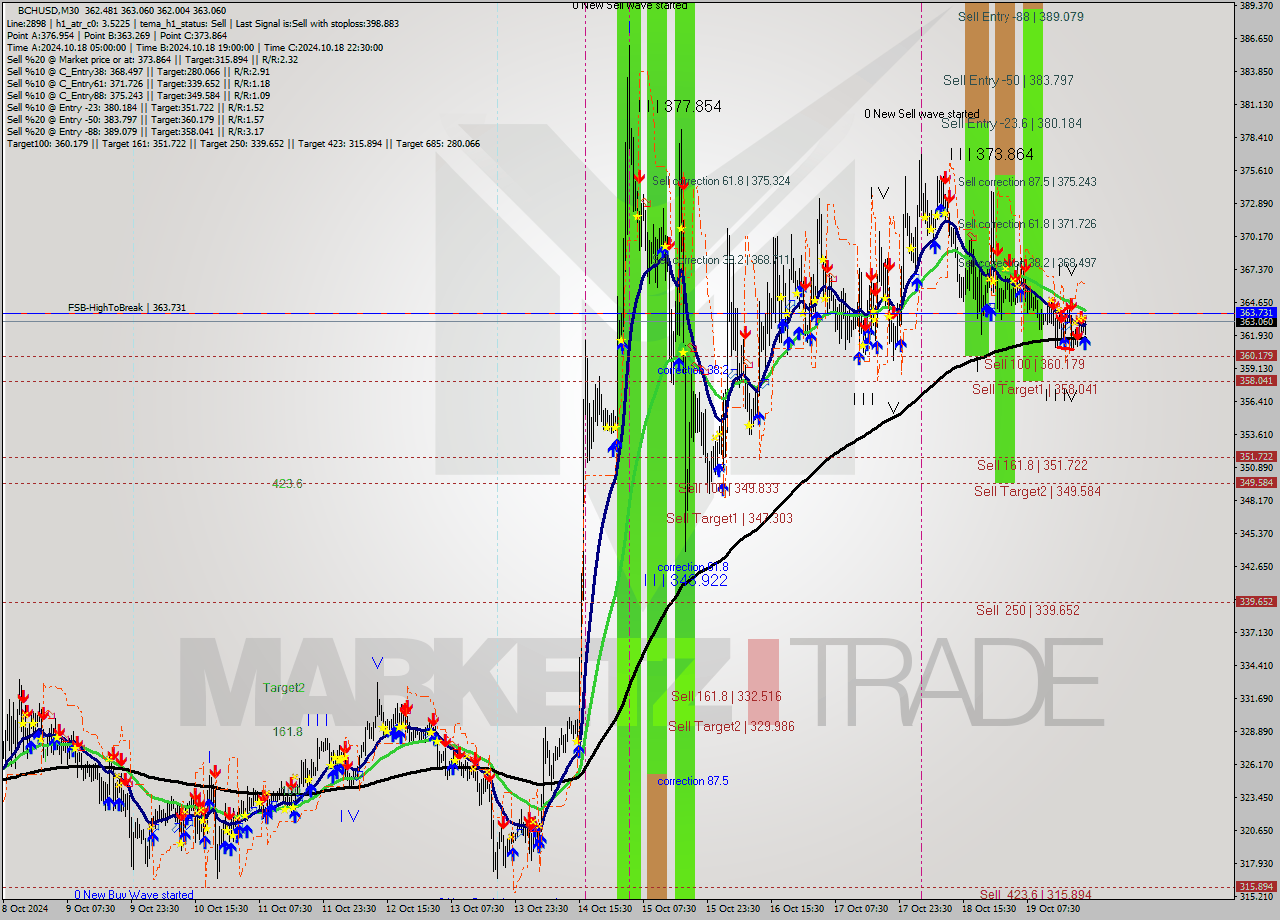Image resolution: width=1280 pixels, height=920 pixels.
Task: Click the olive 423.6 level label
Action: point(287,484)
